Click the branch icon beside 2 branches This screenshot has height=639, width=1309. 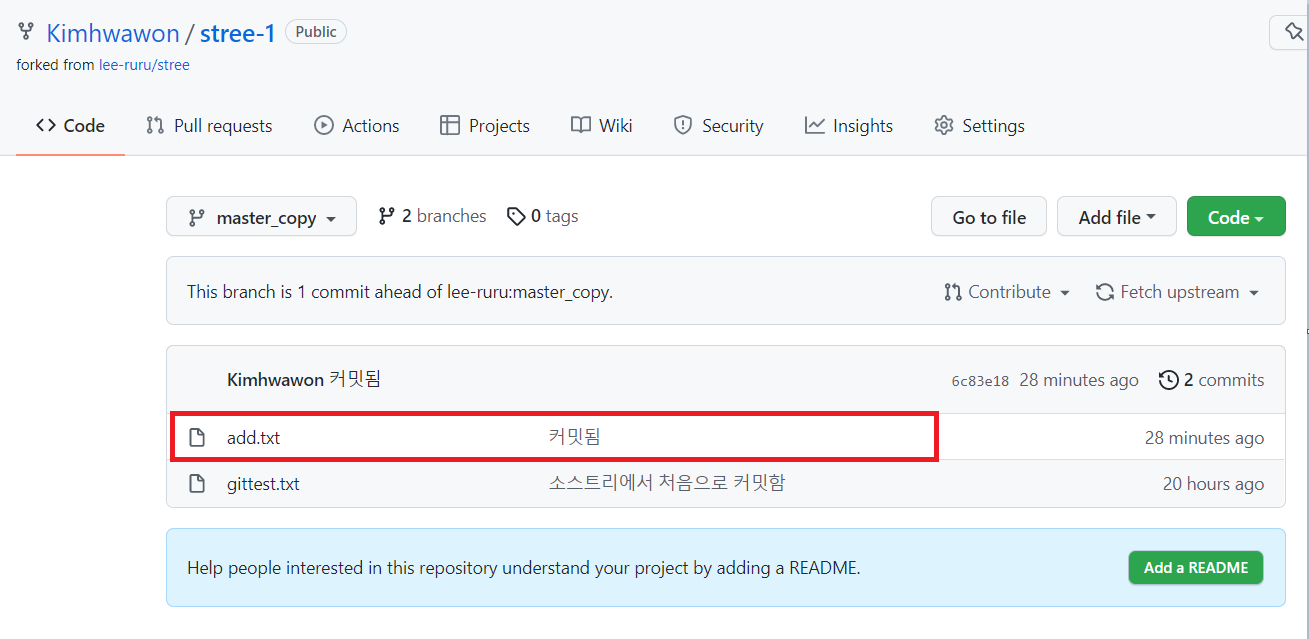pyautogui.click(x=386, y=216)
